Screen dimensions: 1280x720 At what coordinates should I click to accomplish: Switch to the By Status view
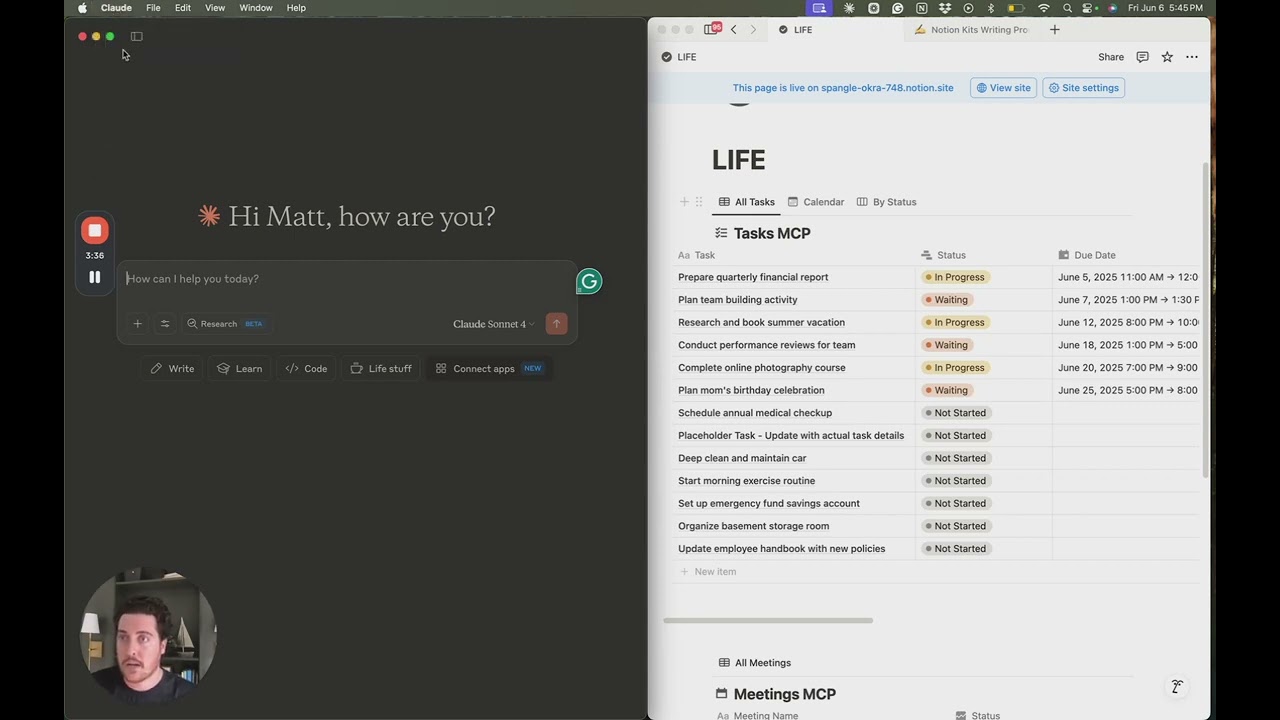pos(887,202)
